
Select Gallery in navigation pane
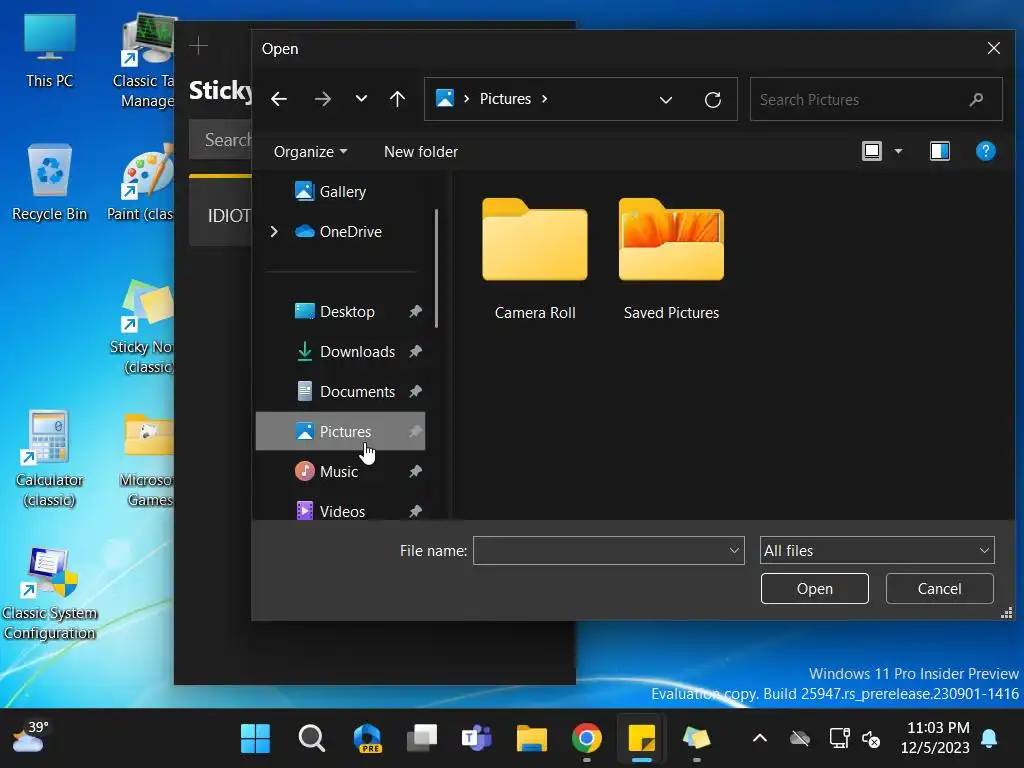click(x=340, y=191)
